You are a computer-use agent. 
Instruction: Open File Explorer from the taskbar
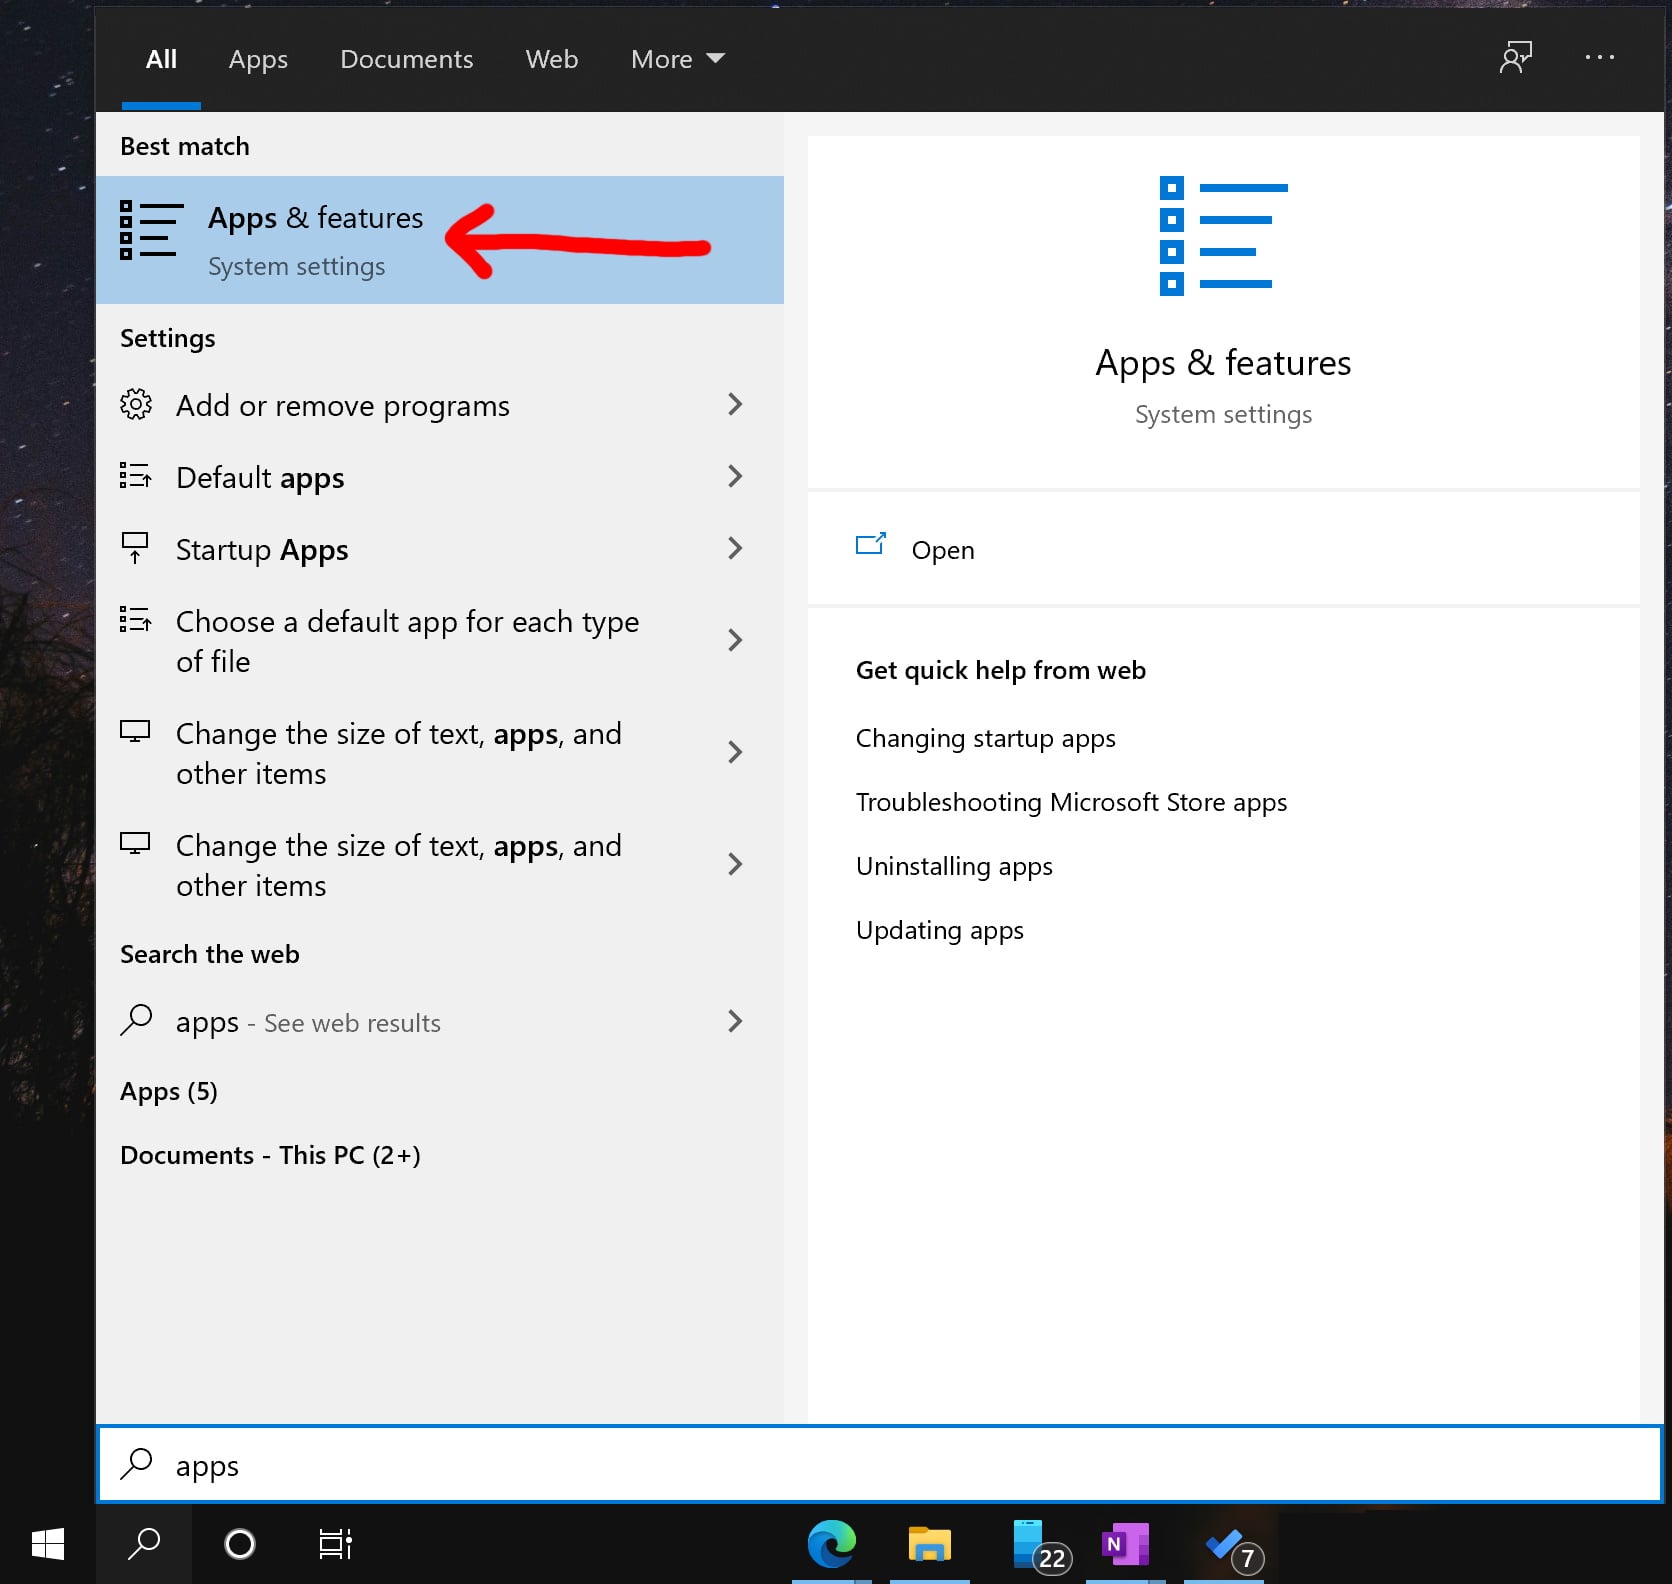tap(930, 1544)
